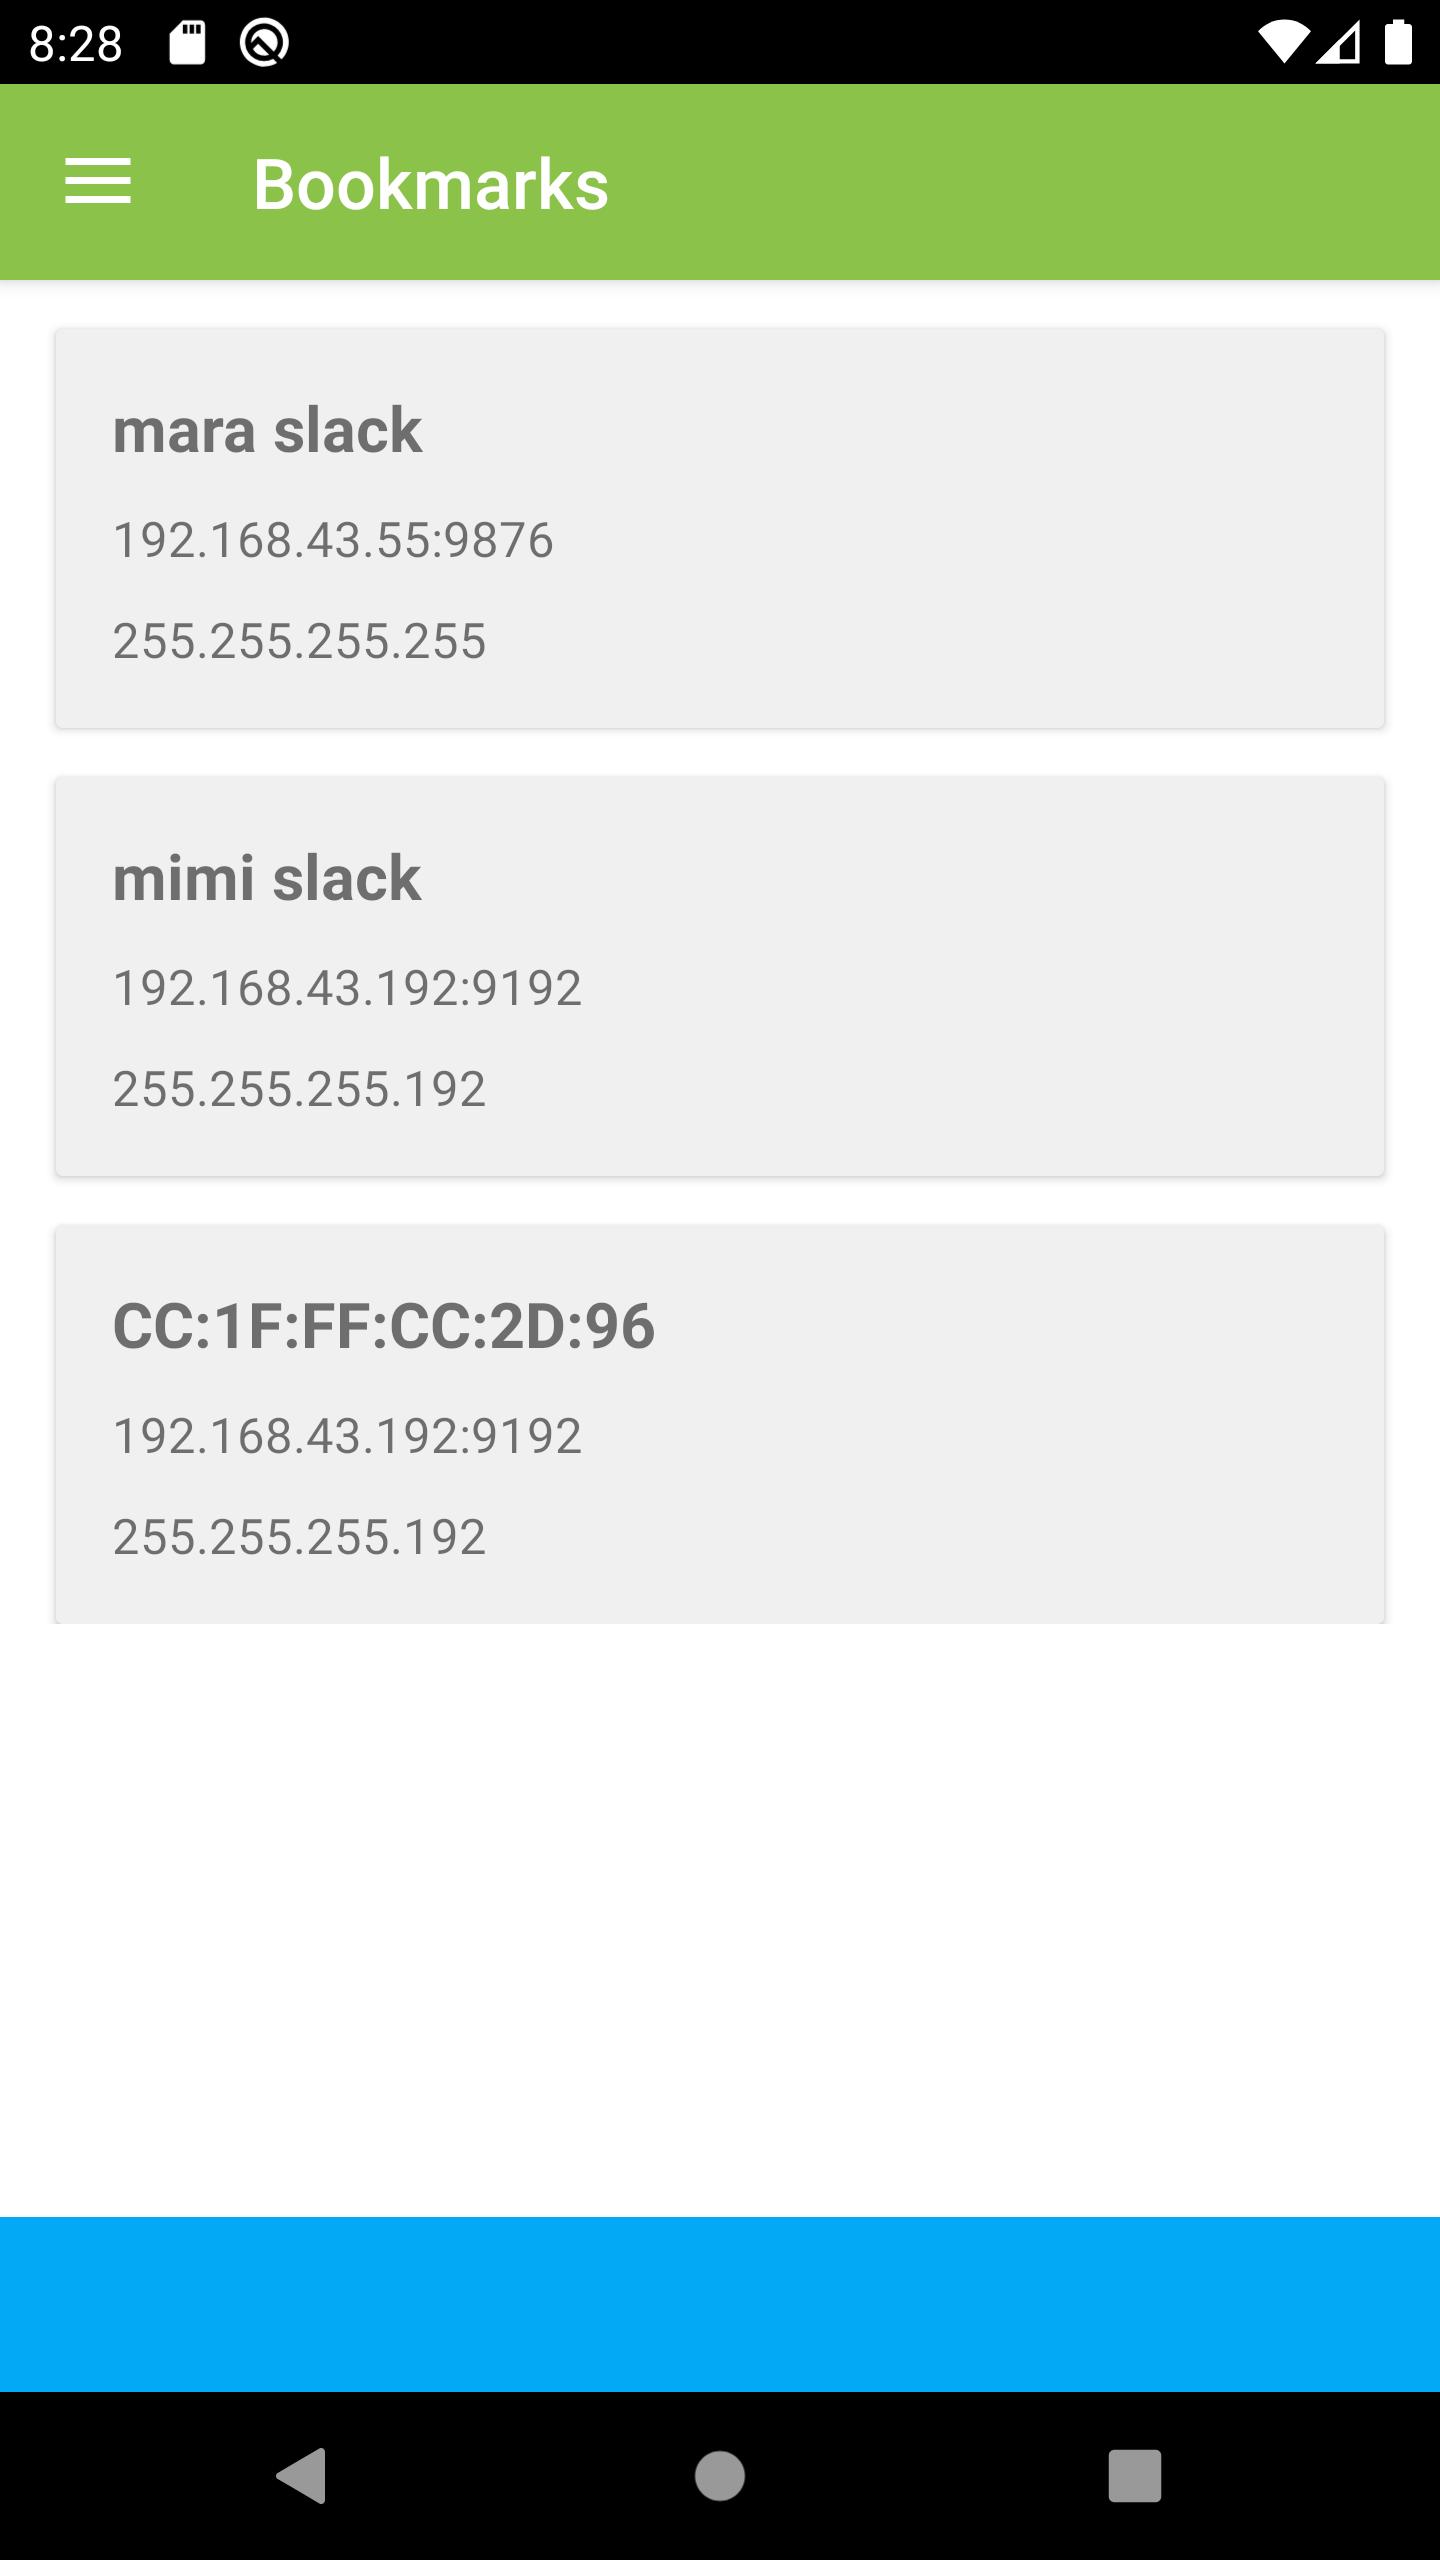1440x2560 pixels.
Task: Tap the SD card status icon
Action: click(187, 43)
